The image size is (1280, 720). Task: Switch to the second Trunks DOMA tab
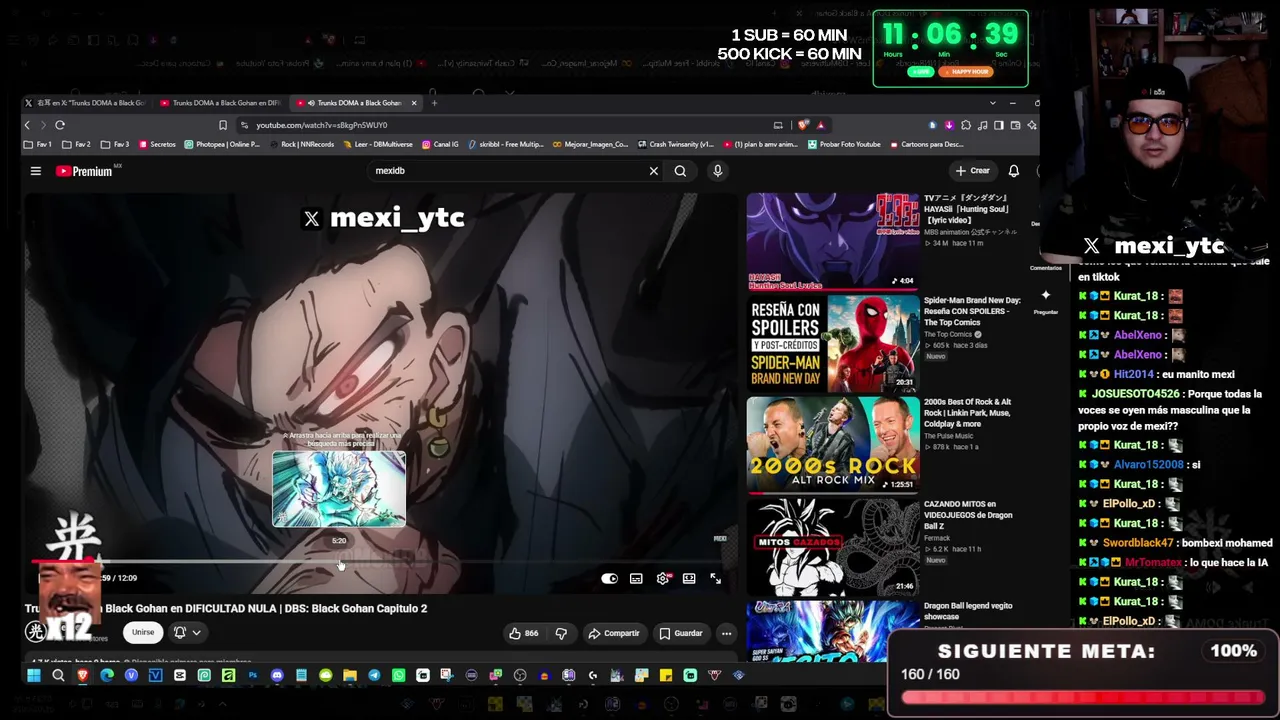pyautogui.click(x=220, y=103)
